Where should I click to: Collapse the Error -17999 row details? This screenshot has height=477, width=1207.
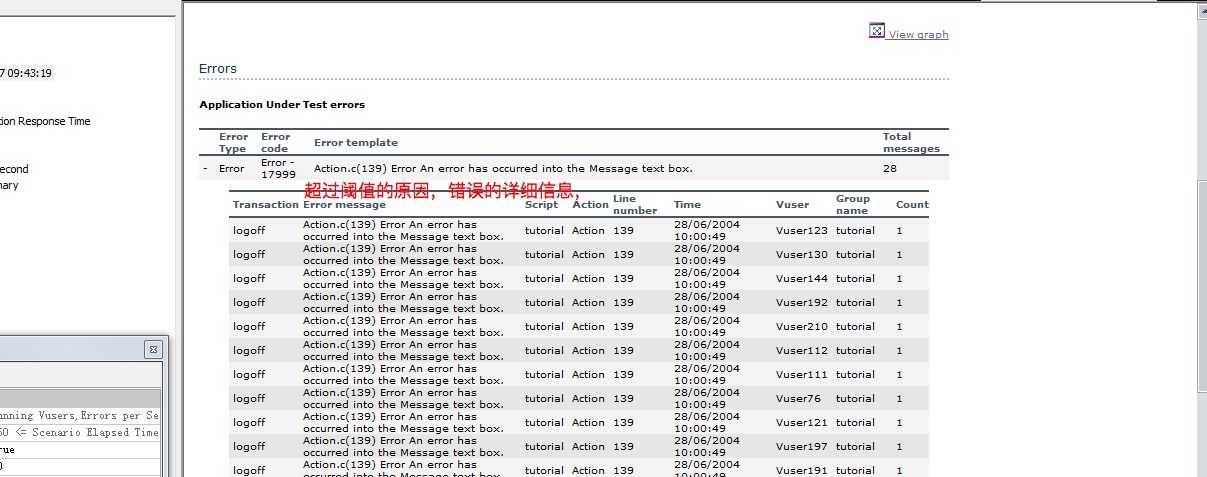[206, 169]
